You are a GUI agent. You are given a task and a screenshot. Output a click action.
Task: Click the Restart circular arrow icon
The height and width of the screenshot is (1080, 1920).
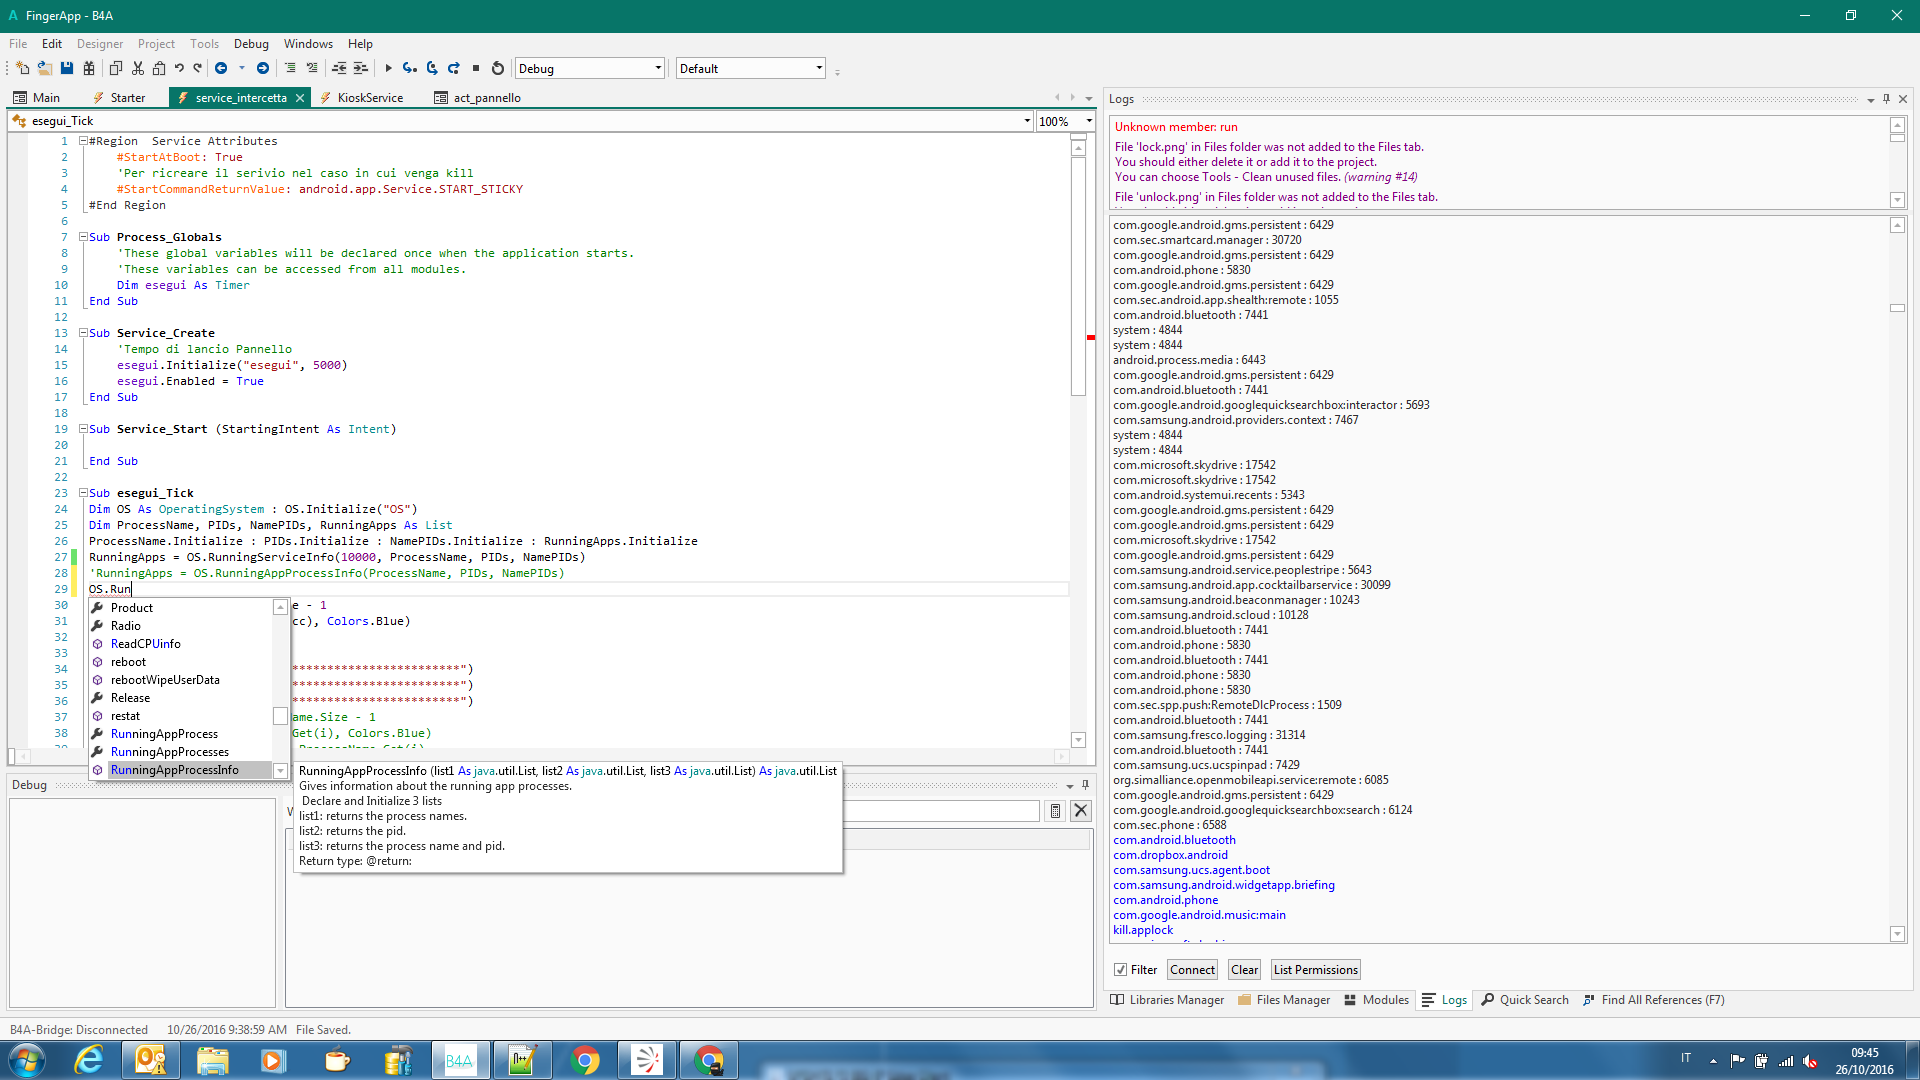coord(498,68)
